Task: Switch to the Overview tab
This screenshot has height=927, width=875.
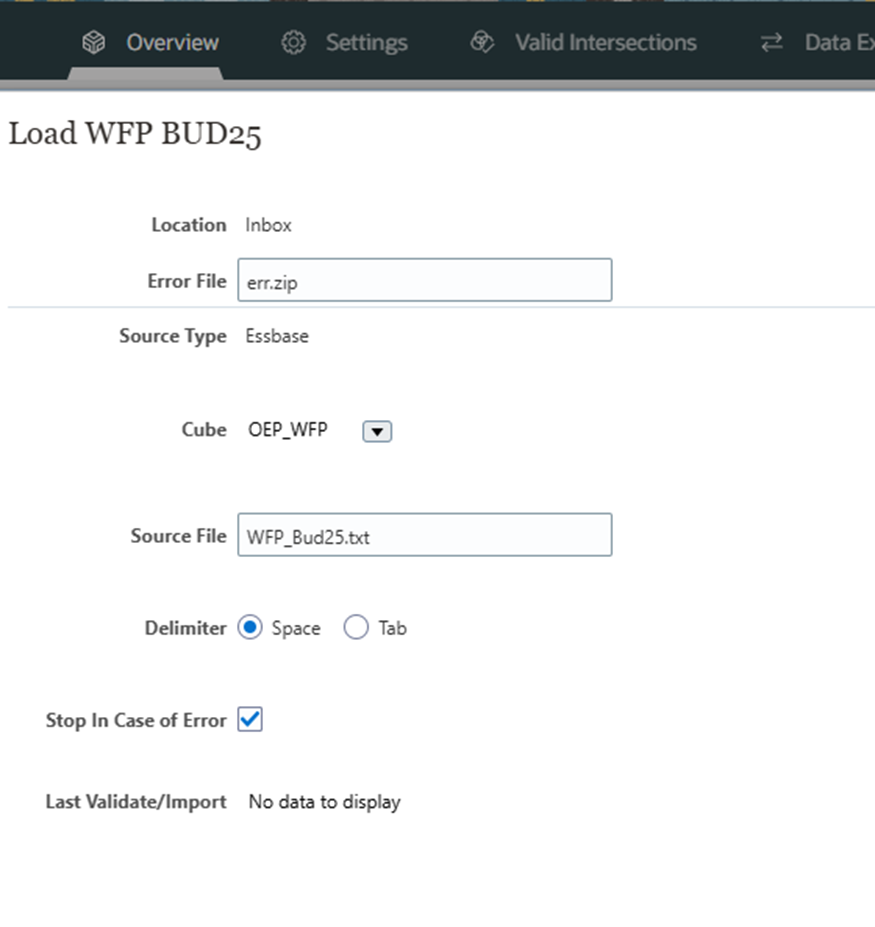Action: click(171, 43)
